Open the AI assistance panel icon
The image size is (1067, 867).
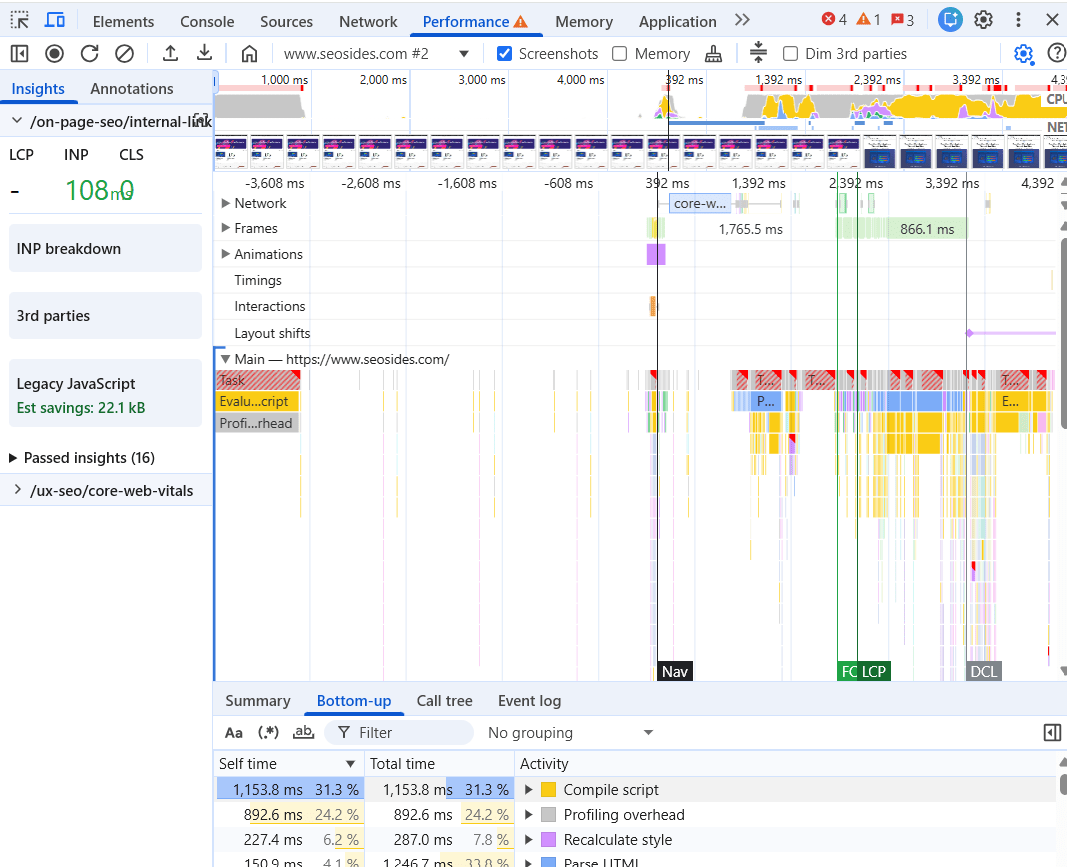pyautogui.click(x=950, y=20)
